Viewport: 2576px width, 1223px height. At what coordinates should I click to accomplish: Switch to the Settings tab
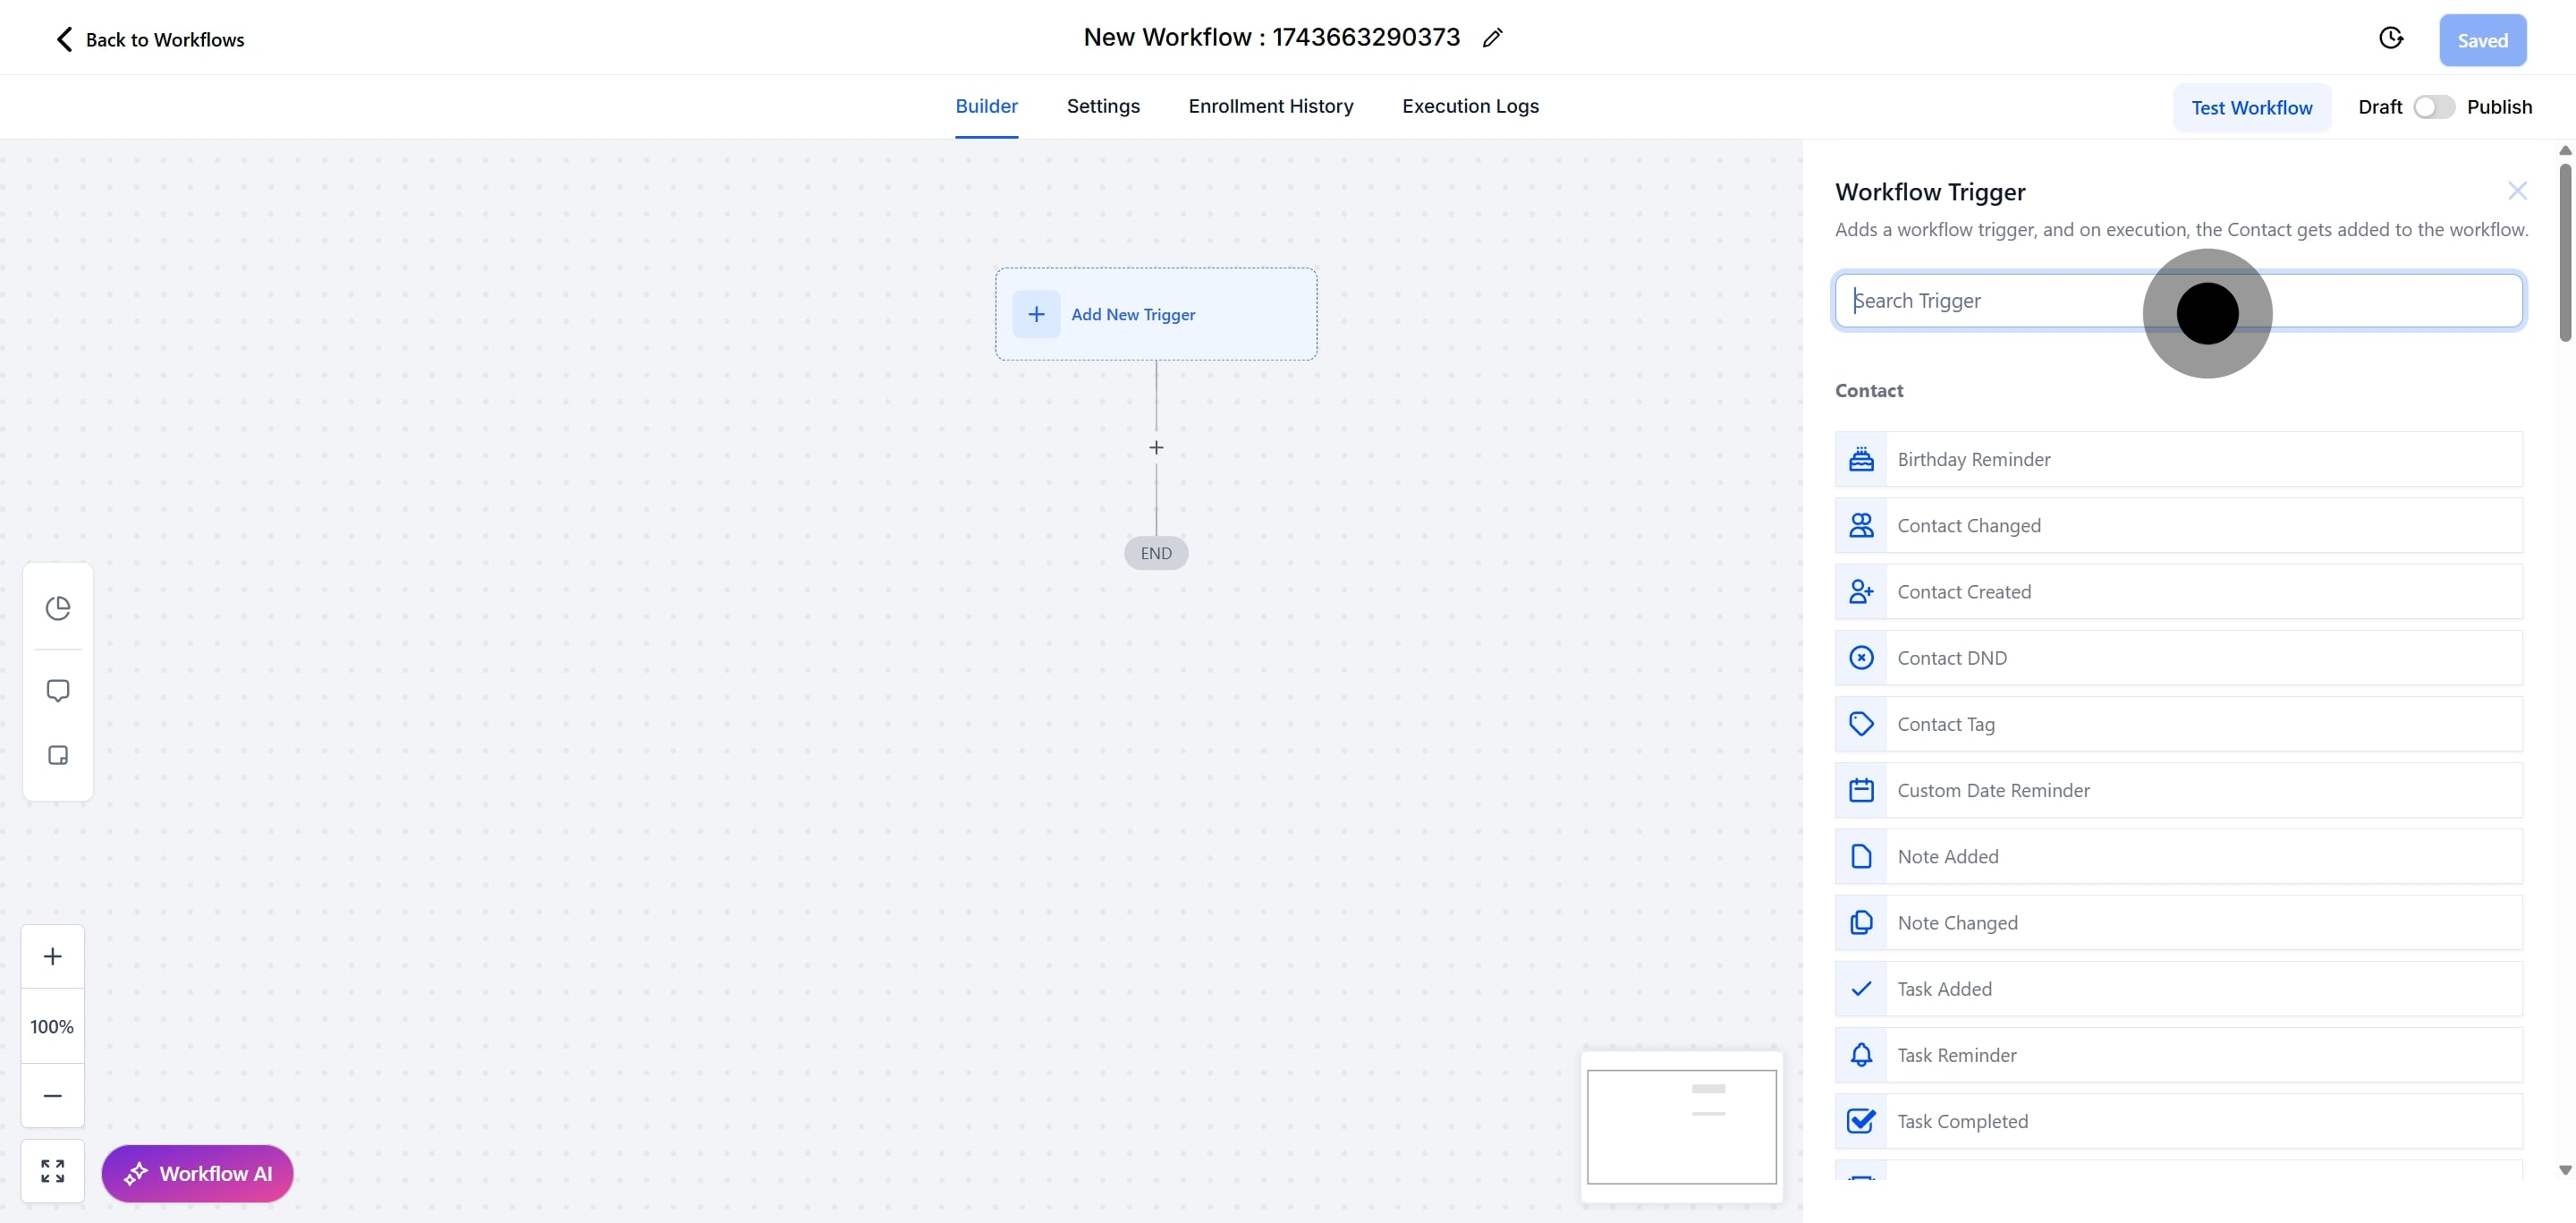[x=1102, y=106]
